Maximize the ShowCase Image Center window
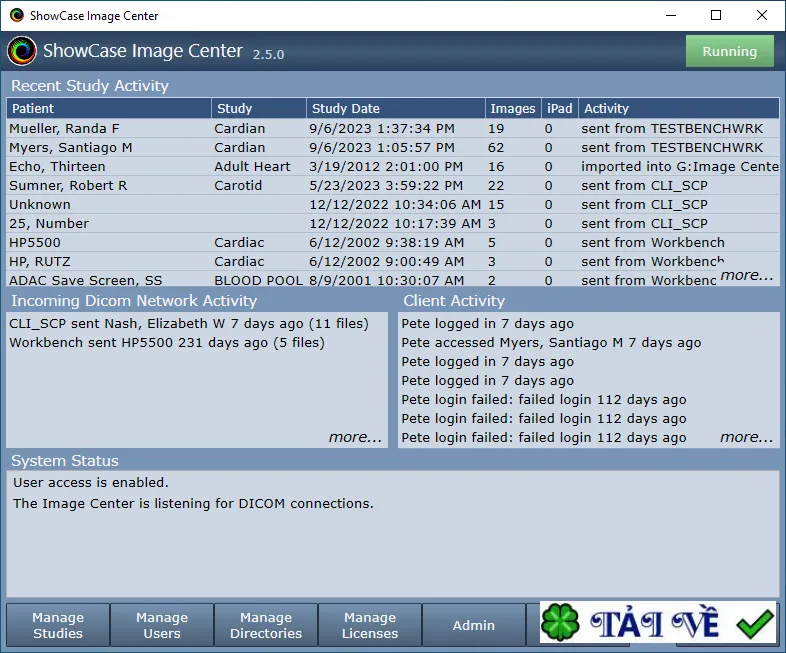The width and height of the screenshot is (786, 653). pyautogui.click(x=716, y=15)
